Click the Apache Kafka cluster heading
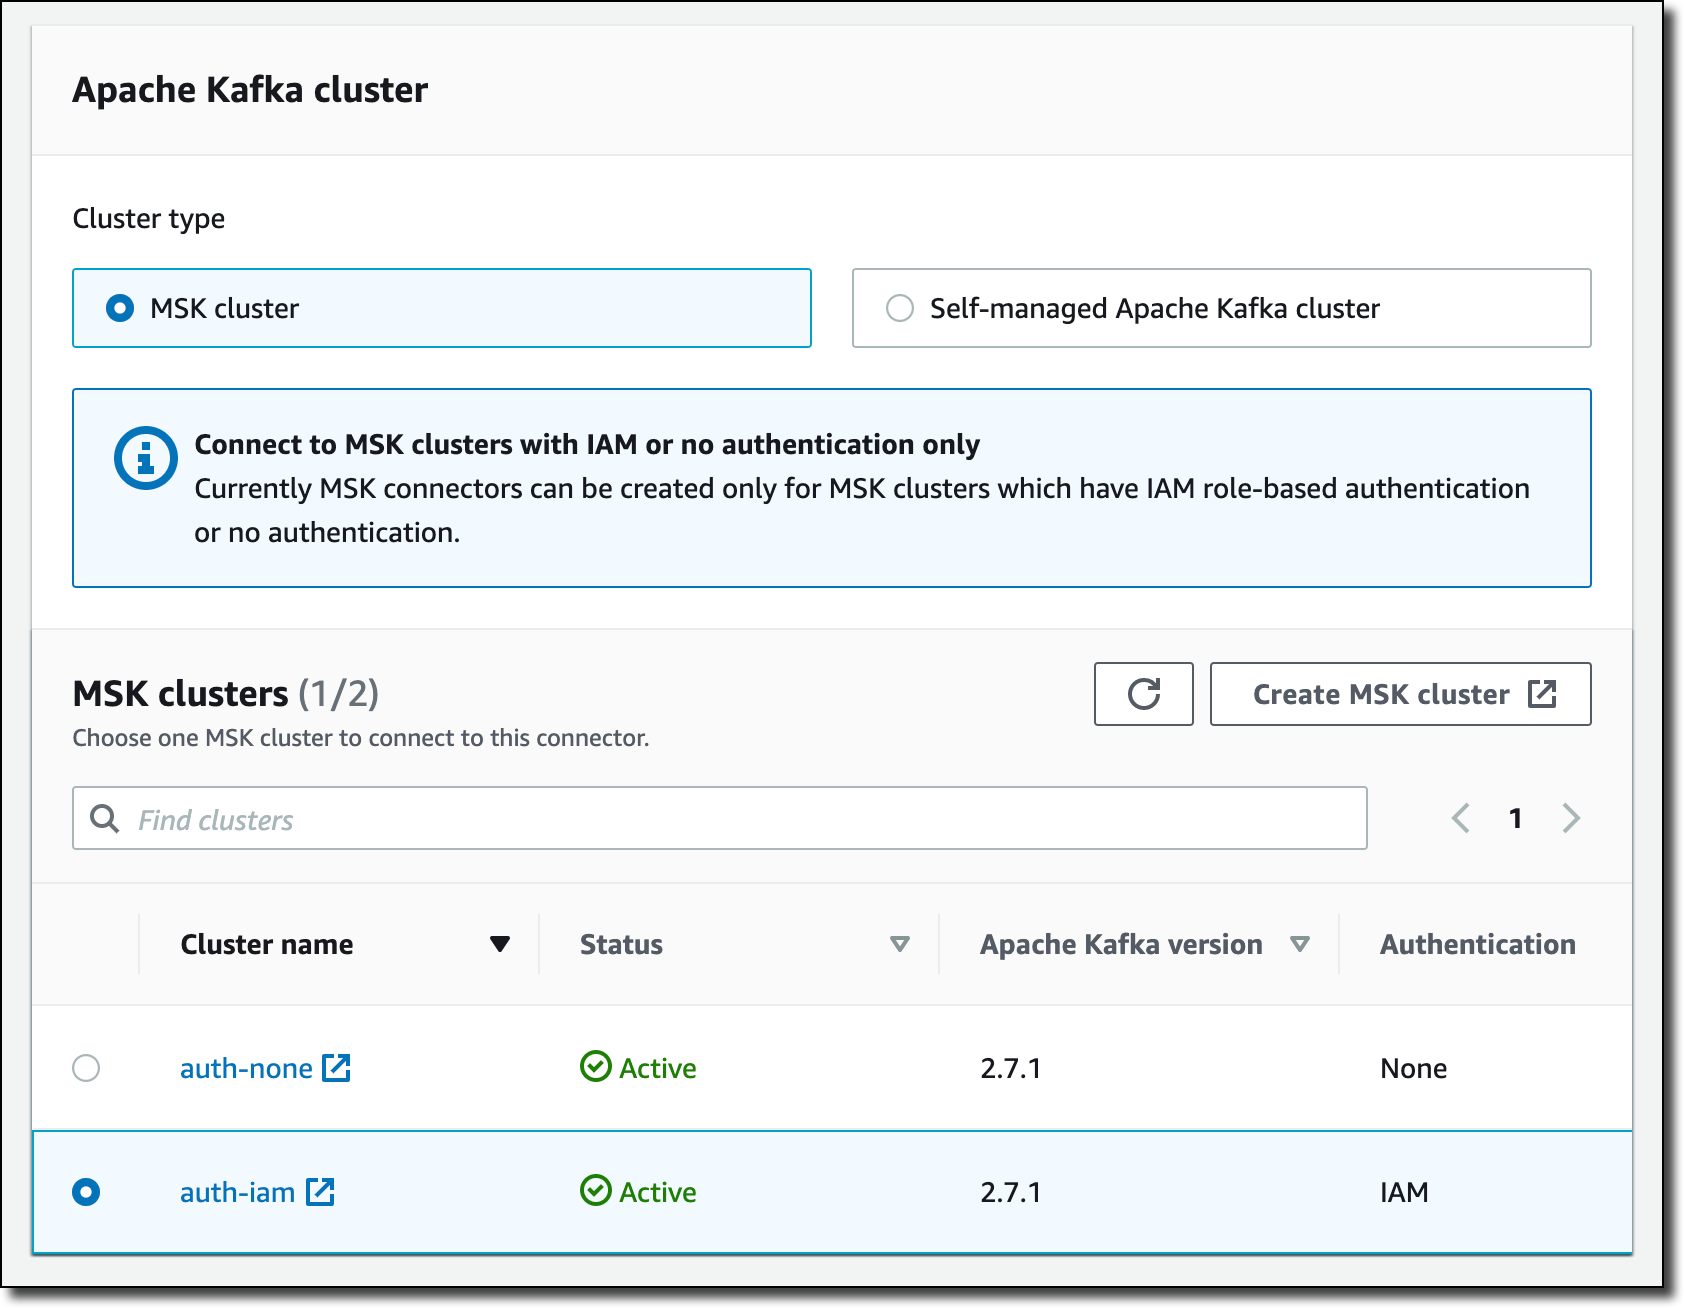The image size is (1684, 1308). point(250,90)
